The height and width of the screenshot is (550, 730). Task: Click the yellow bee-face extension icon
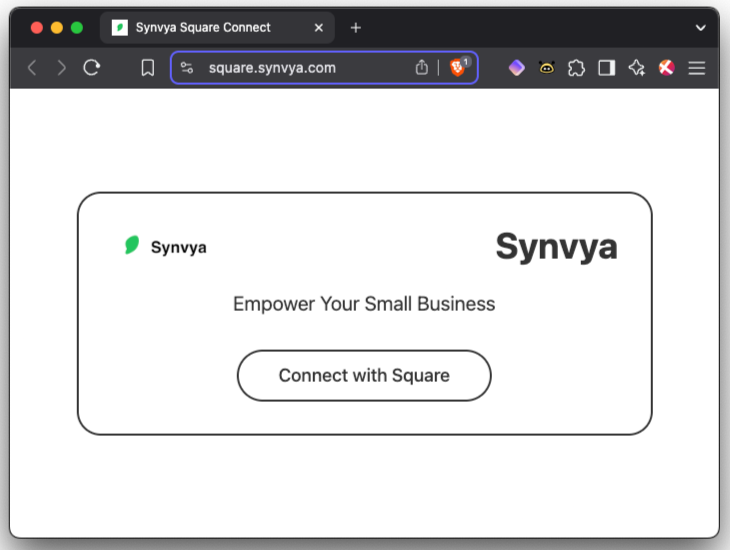click(547, 68)
